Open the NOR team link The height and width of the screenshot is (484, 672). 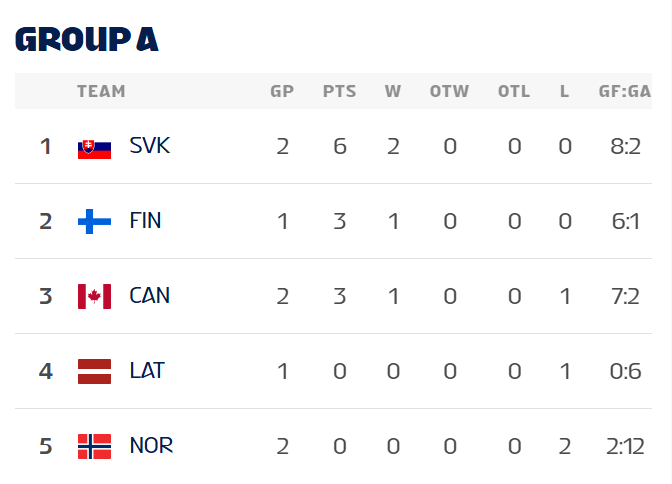click(x=151, y=446)
